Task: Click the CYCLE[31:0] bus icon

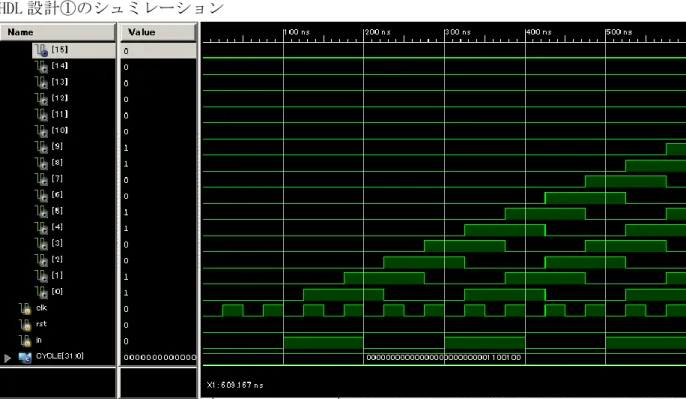Action: tap(25, 357)
